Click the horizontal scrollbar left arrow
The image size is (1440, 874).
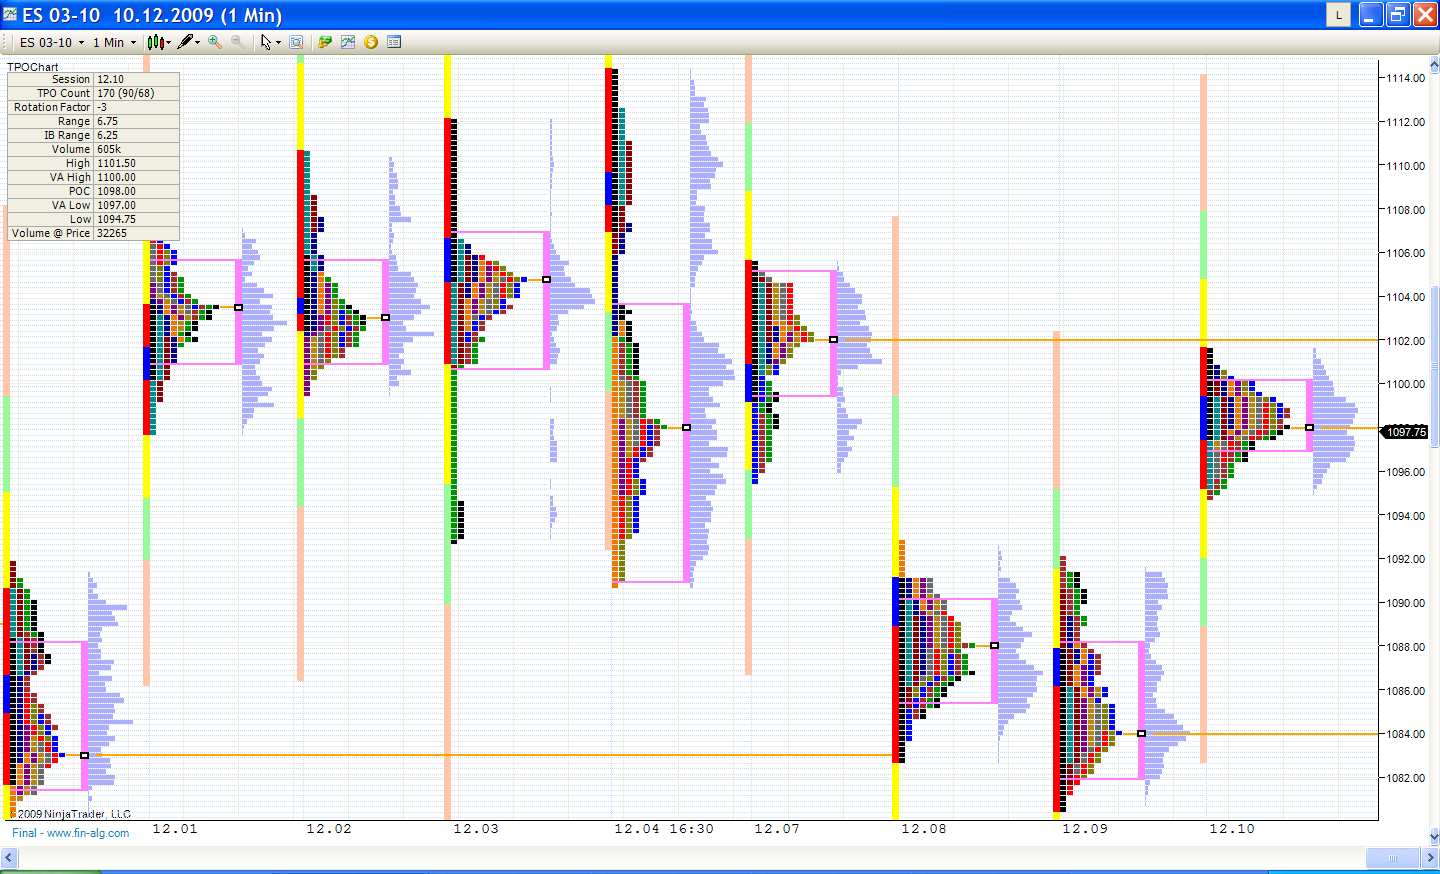(x=9, y=858)
